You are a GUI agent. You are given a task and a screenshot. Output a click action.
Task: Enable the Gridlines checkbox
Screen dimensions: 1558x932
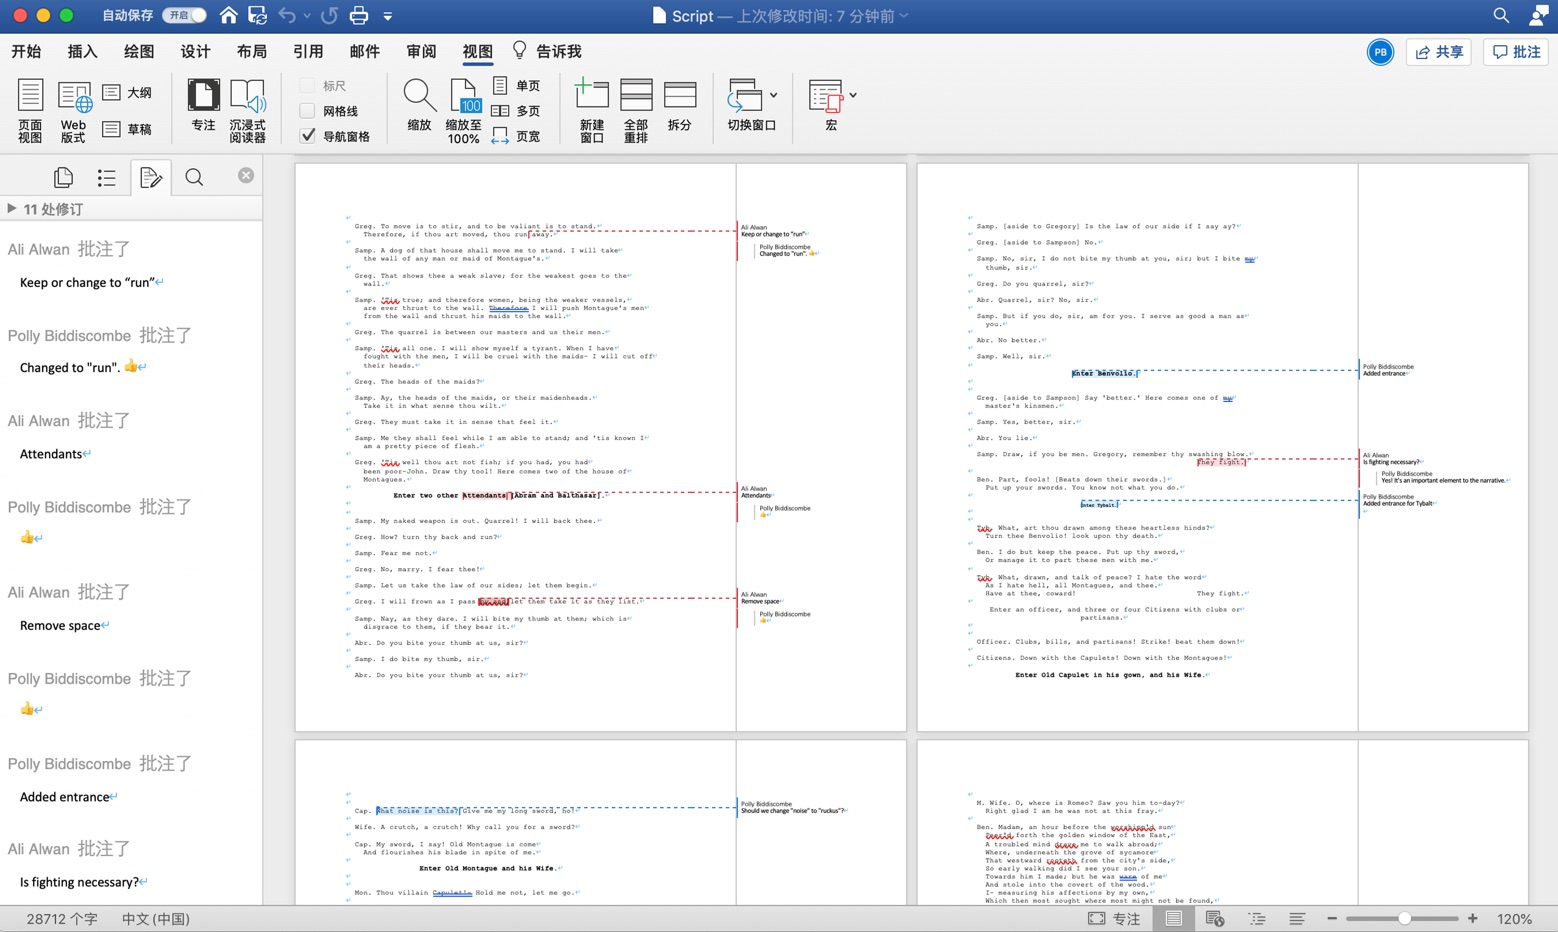(308, 111)
